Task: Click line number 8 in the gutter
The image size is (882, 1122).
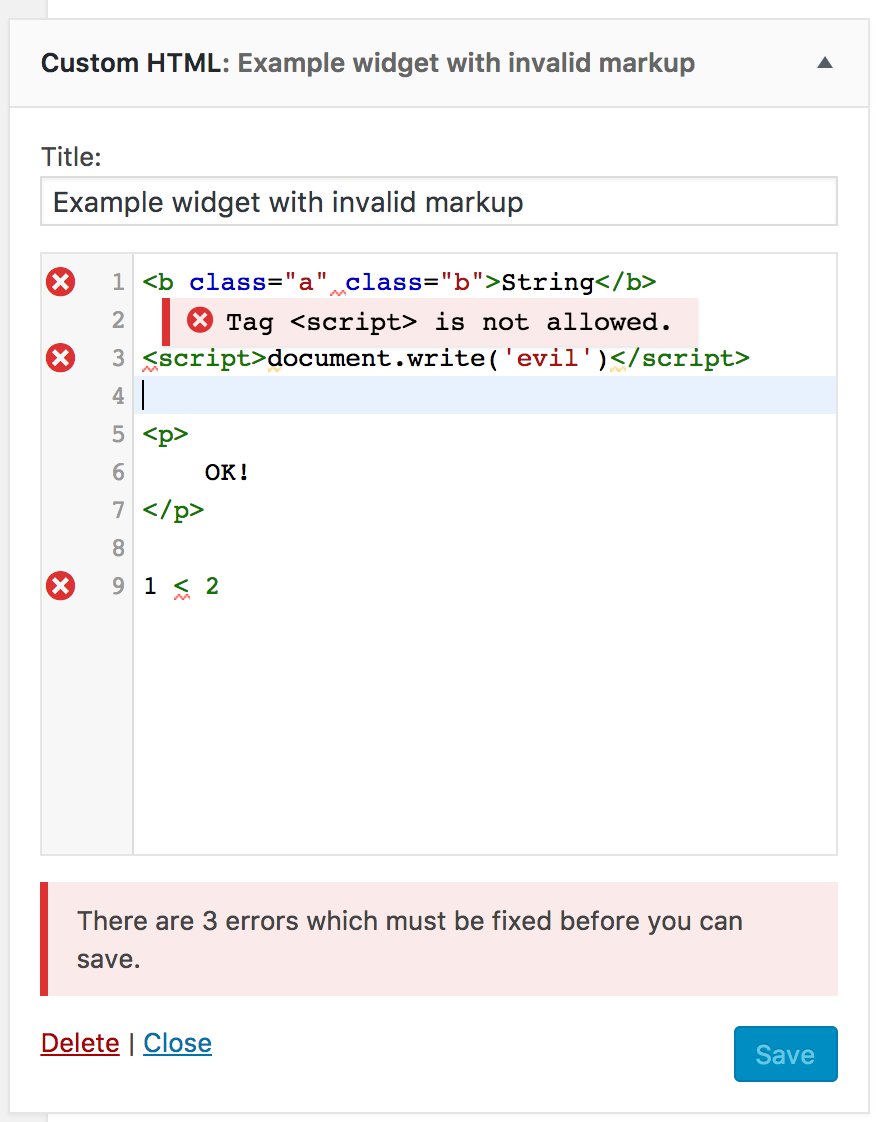Action: [x=118, y=548]
